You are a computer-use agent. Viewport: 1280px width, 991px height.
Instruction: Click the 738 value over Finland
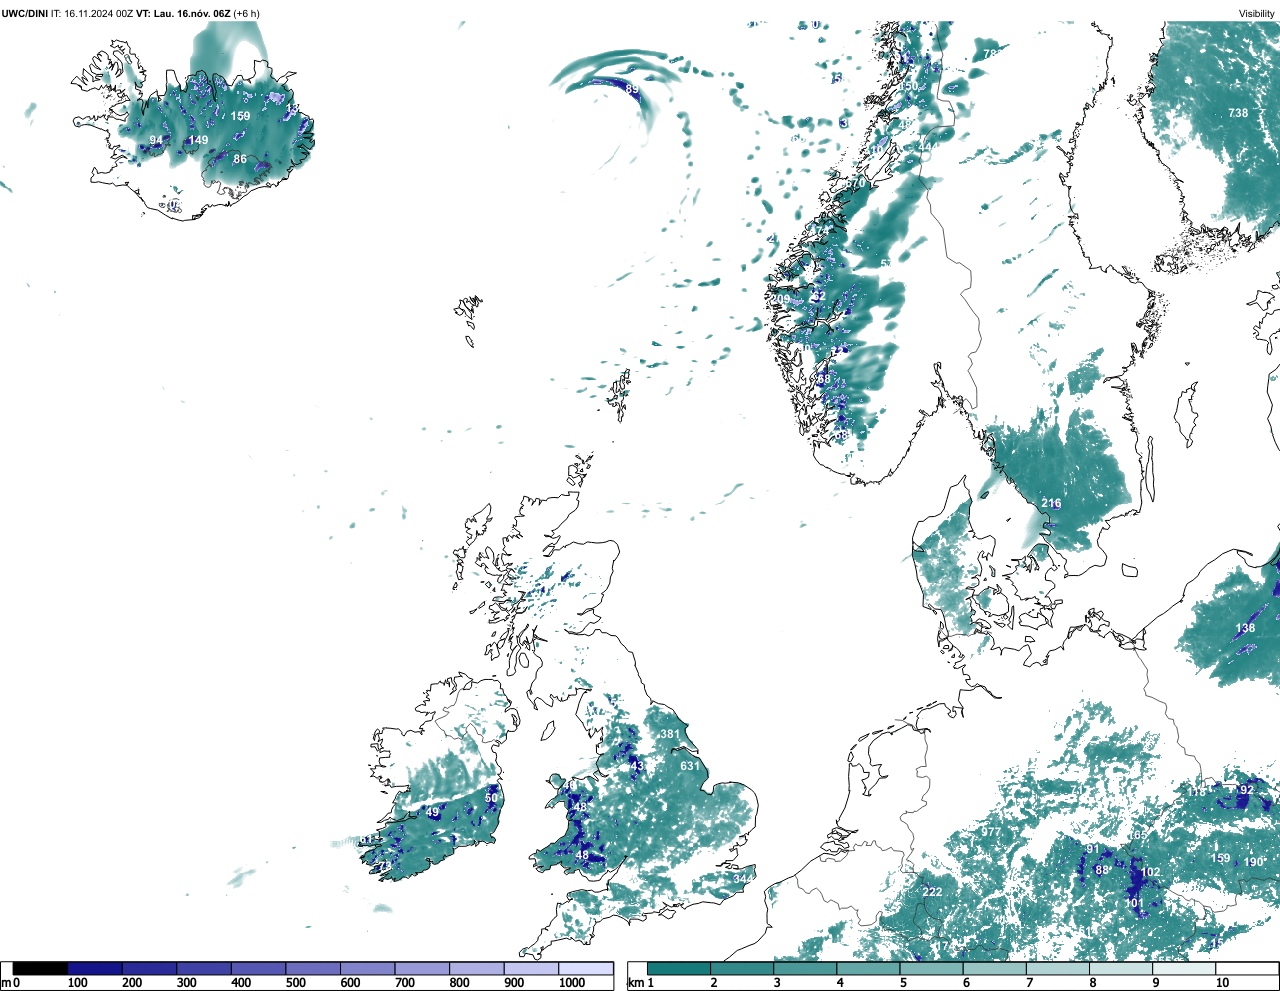pyautogui.click(x=1238, y=113)
